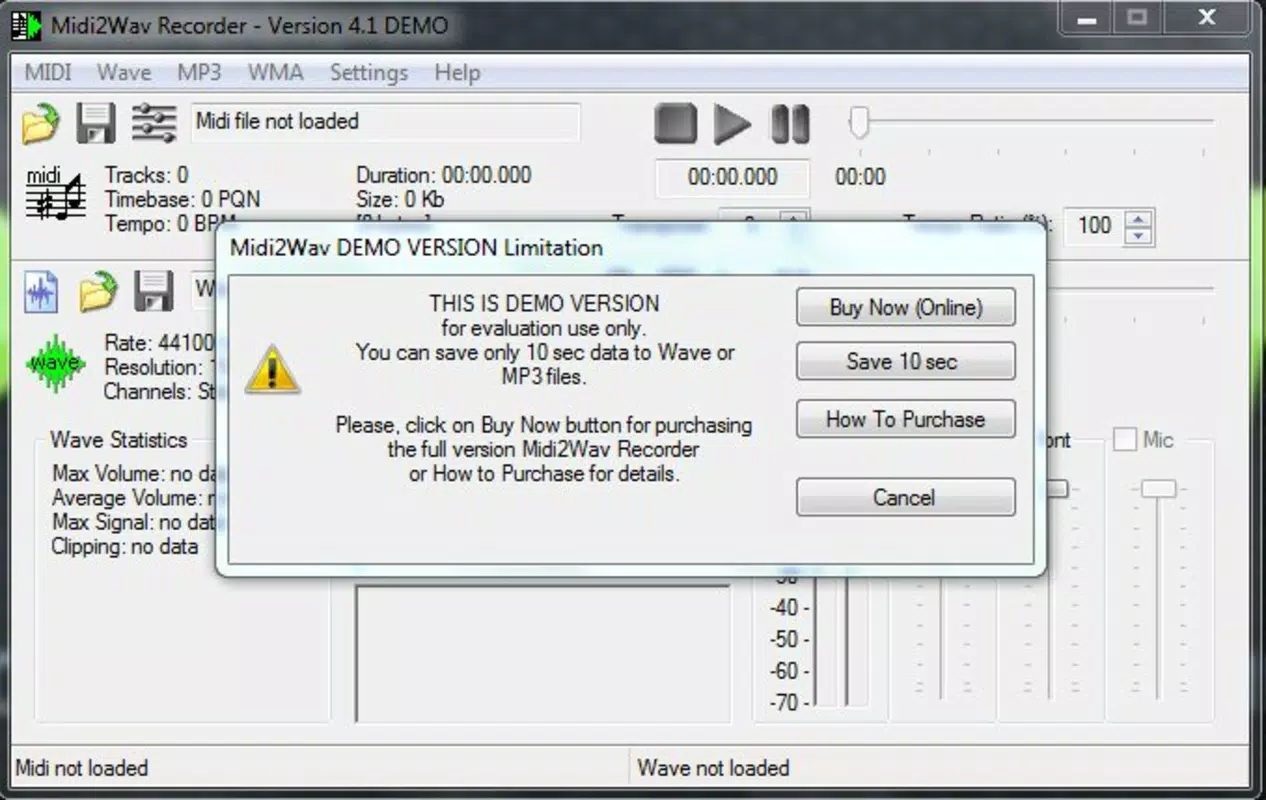Open the Settings menu
This screenshot has width=1266, height=800.
pos(369,73)
